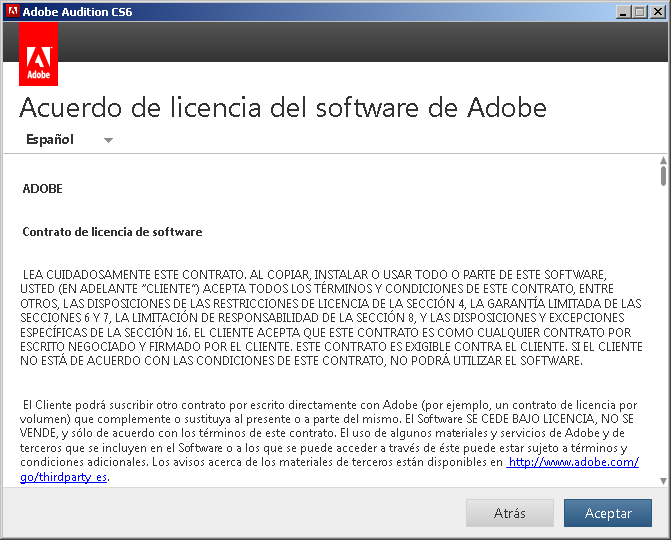Click the paragraph starting 'El Cliente podrá suscribir'
671x540 pixels.
tap(330, 441)
